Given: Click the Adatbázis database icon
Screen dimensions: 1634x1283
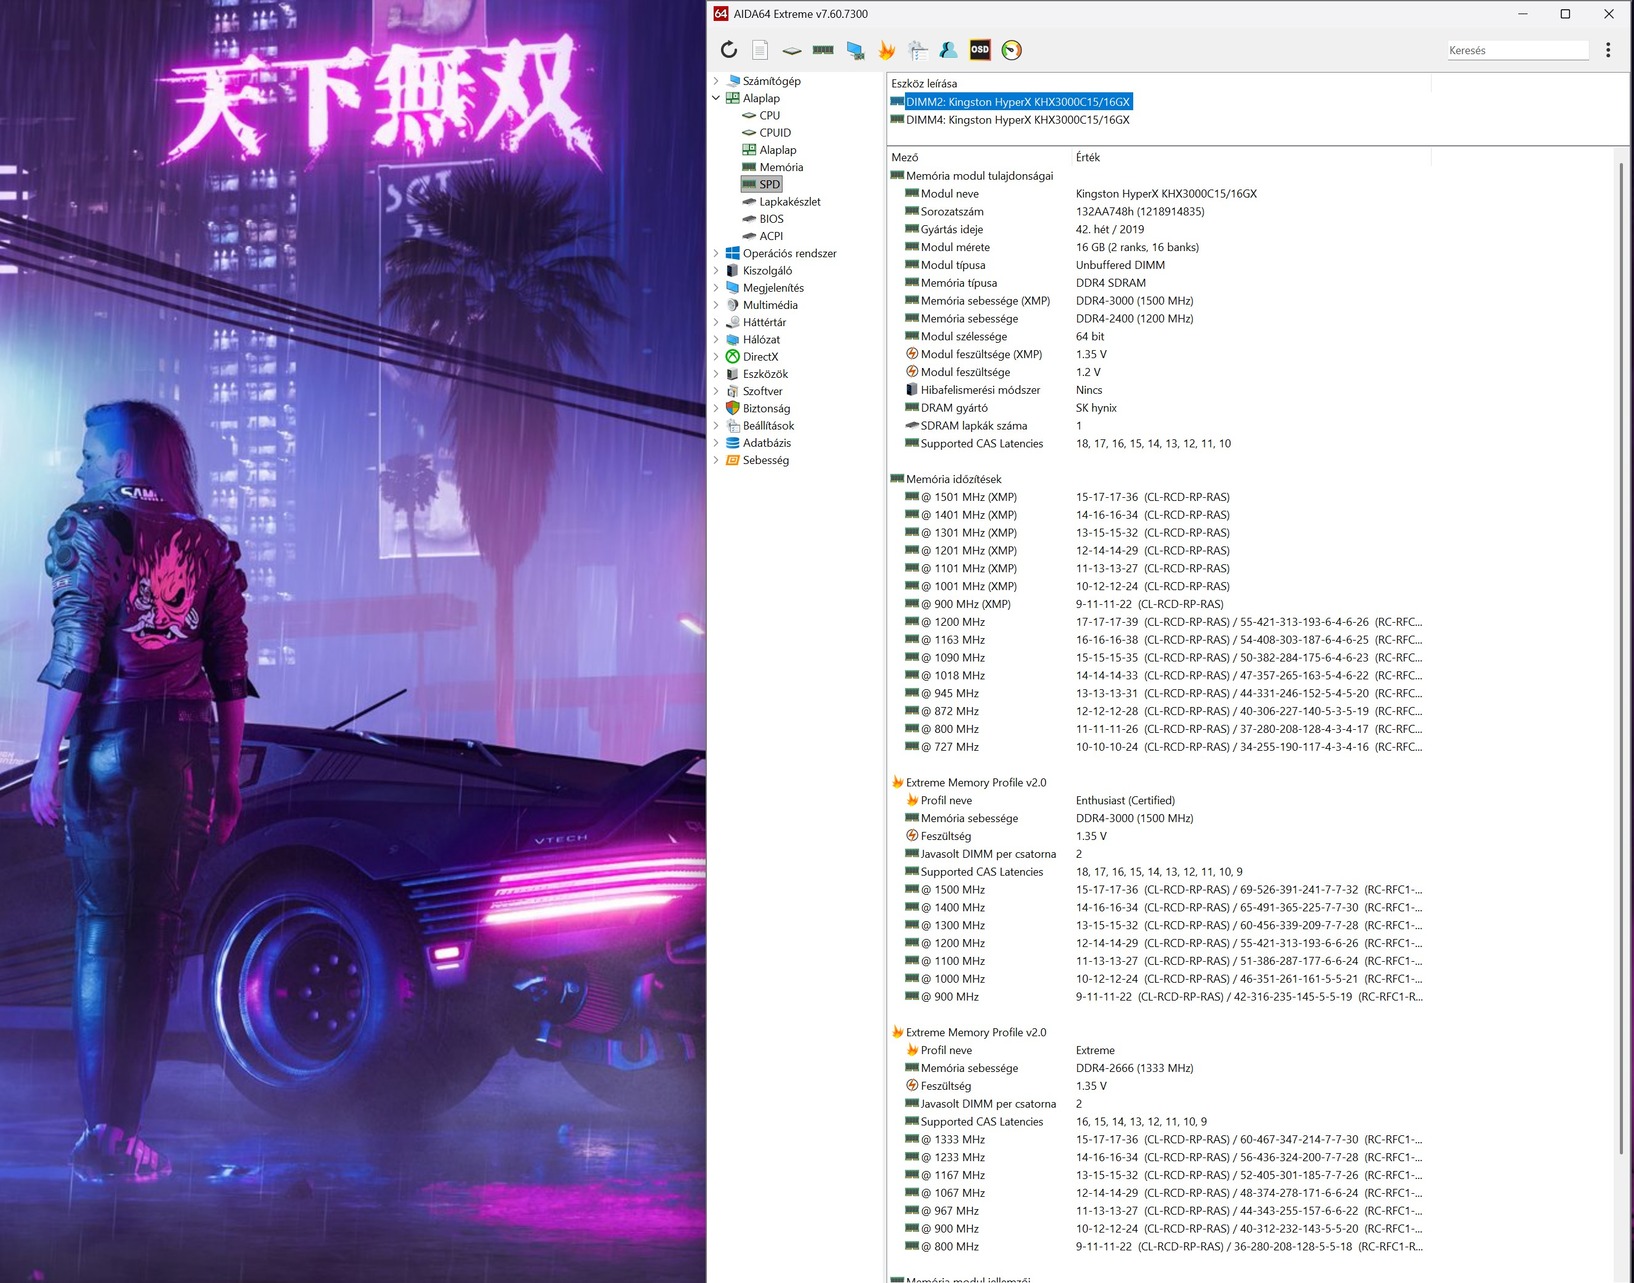Looking at the screenshot, I should [x=733, y=443].
